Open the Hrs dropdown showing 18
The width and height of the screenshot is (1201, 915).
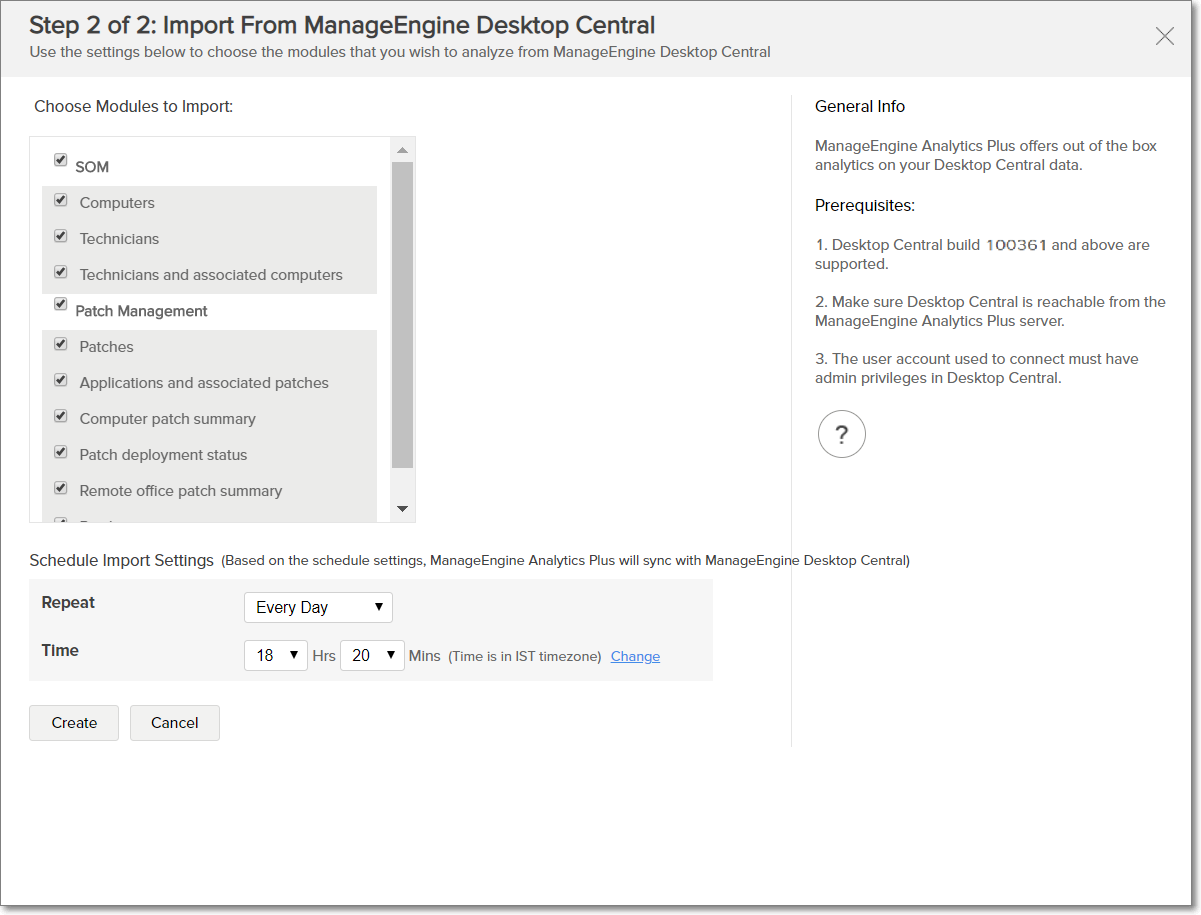(276, 655)
